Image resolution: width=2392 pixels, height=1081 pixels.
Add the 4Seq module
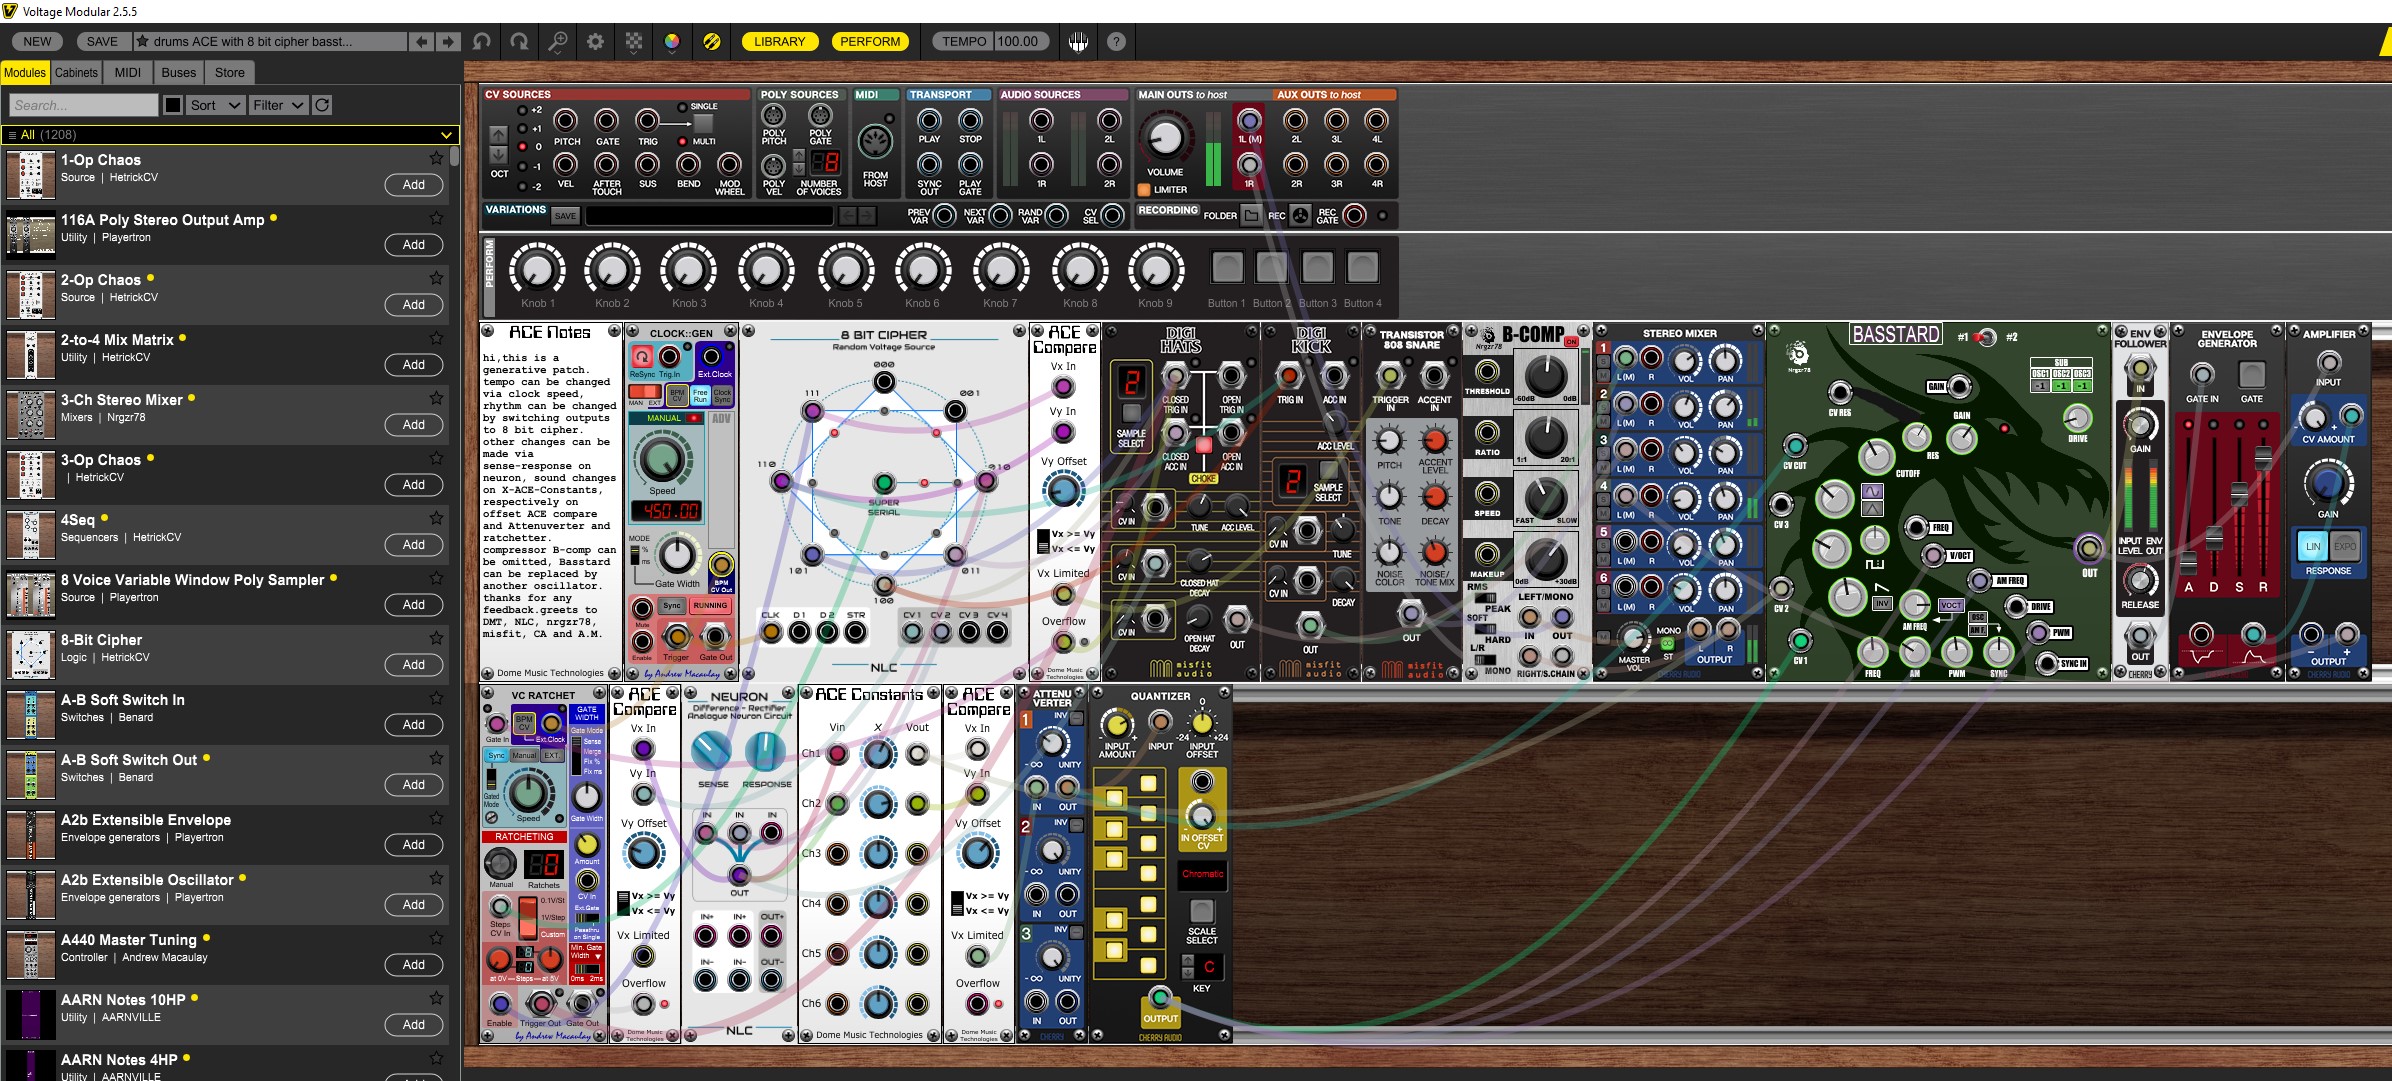pos(414,545)
